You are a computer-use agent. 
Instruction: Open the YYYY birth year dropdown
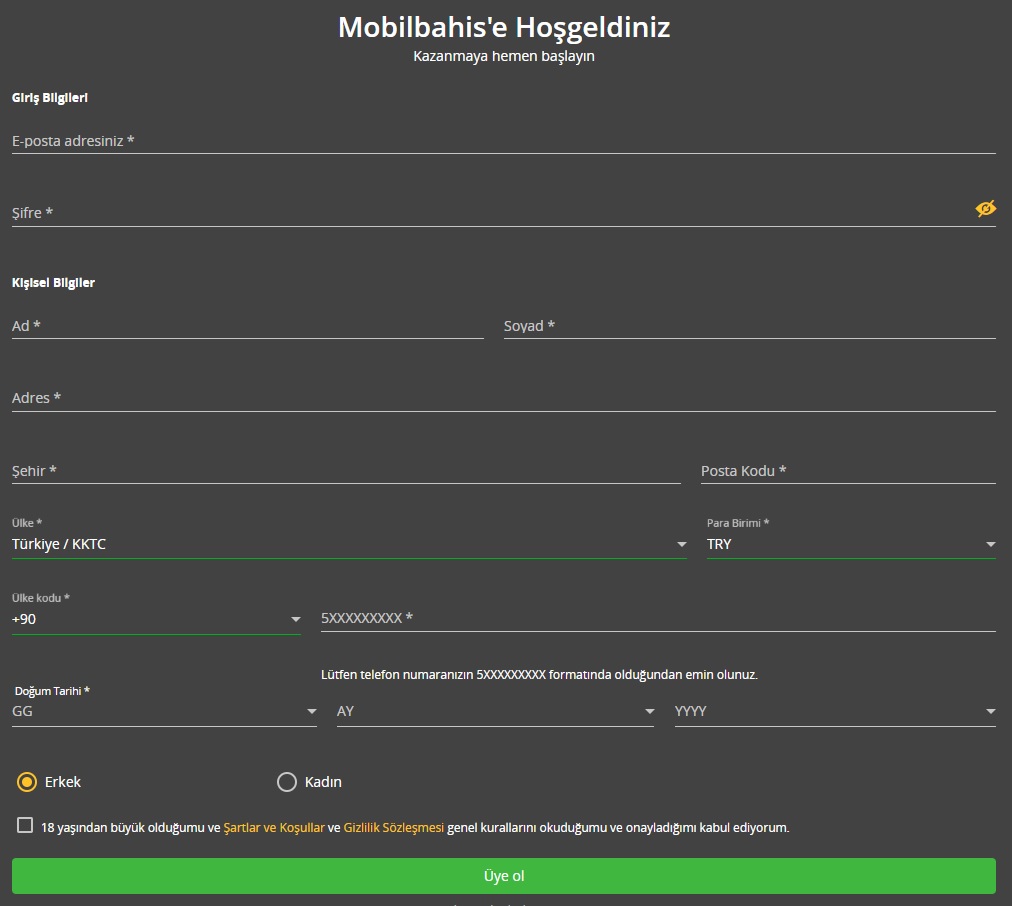835,711
